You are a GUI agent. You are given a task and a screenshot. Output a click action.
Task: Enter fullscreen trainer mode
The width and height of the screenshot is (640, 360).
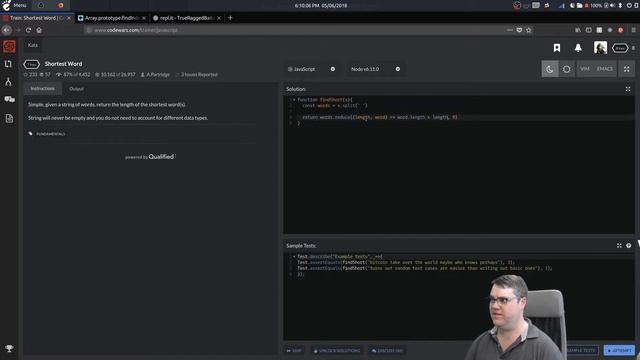(x=627, y=69)
